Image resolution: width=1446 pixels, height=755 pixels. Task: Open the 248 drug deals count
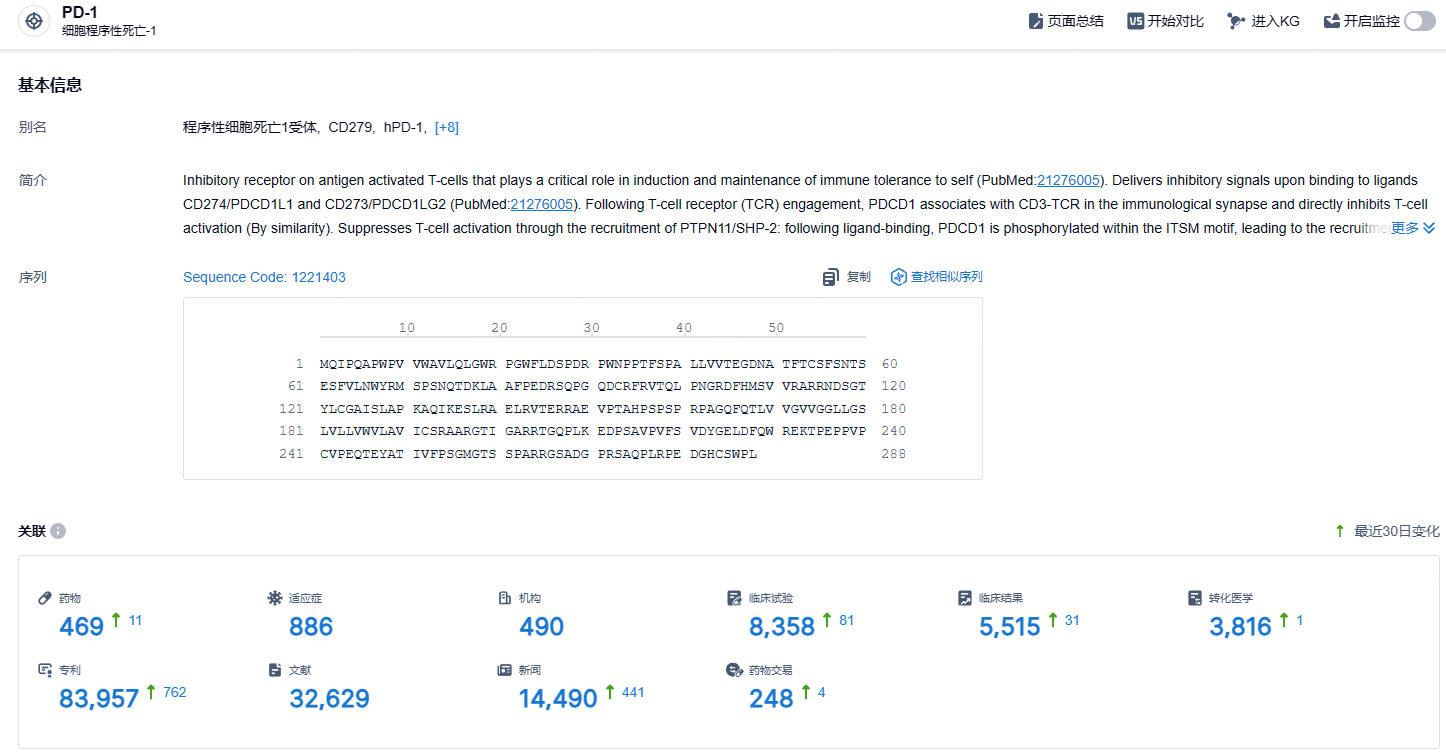[x=771, y=699]
